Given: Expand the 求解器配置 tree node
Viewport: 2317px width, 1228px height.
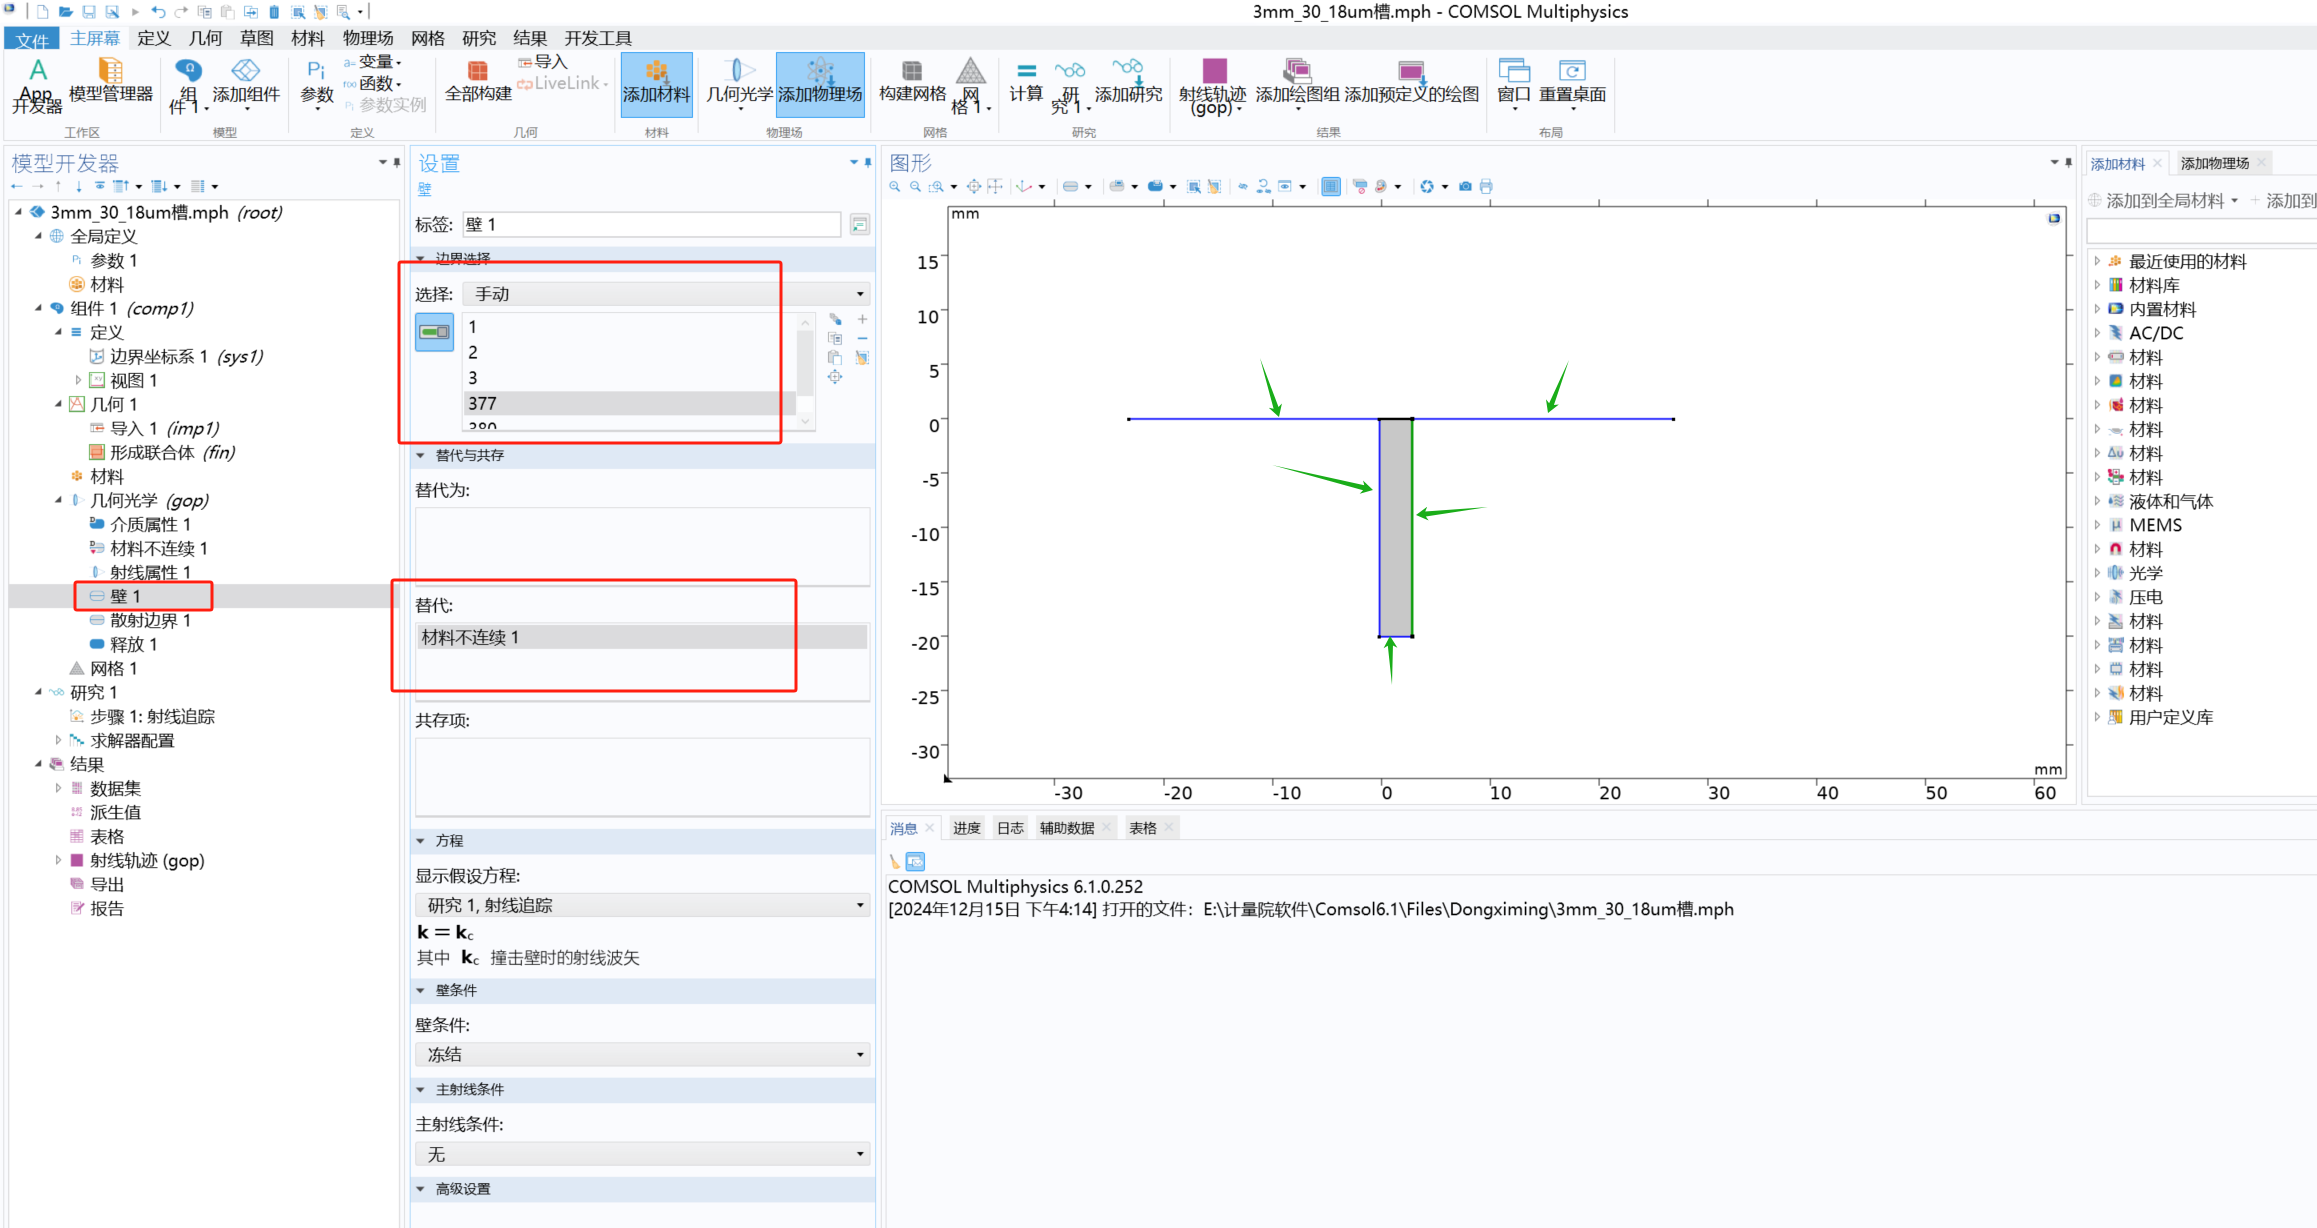Looking at the screenshot, I should [x=58, y=741].
